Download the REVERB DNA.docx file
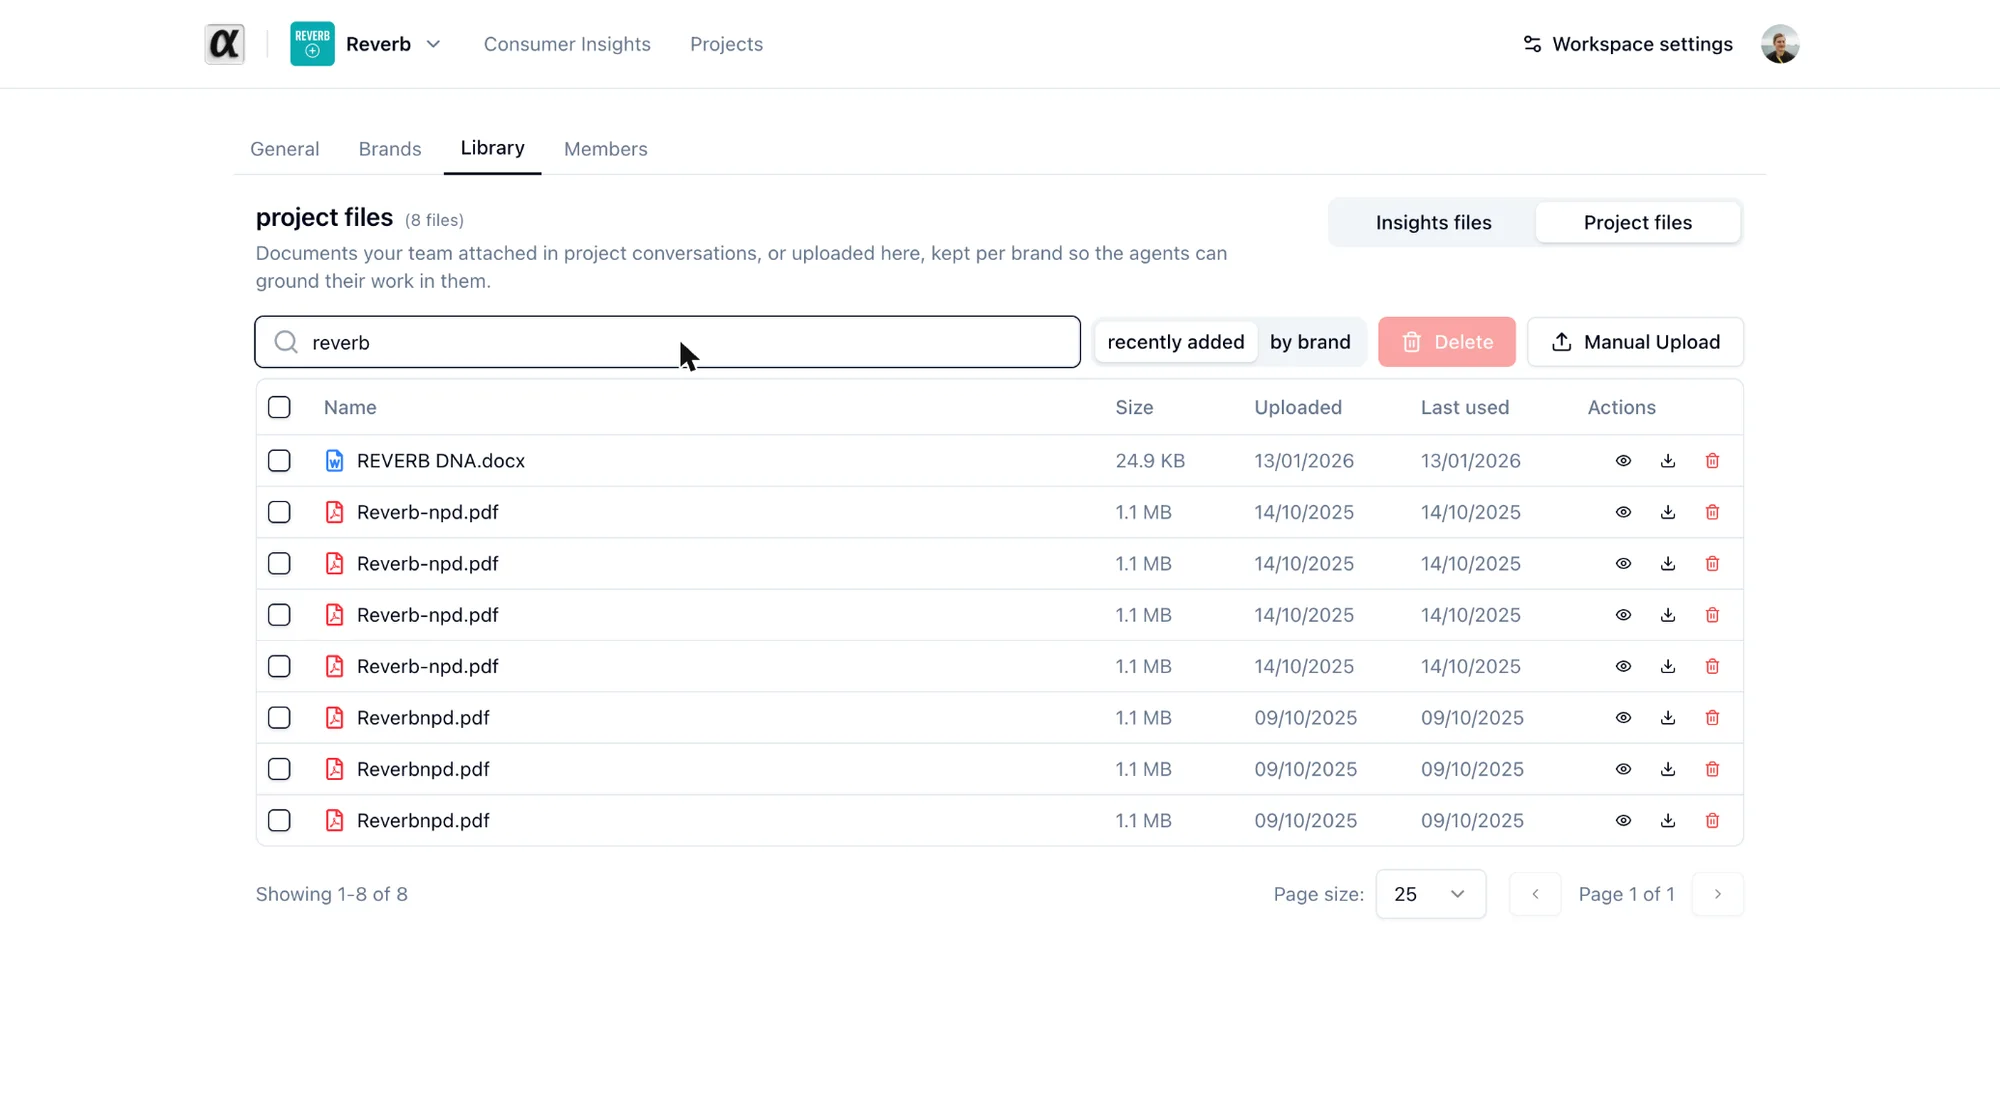This screenshot has height=1117, width=2000. pos(1667,461)
